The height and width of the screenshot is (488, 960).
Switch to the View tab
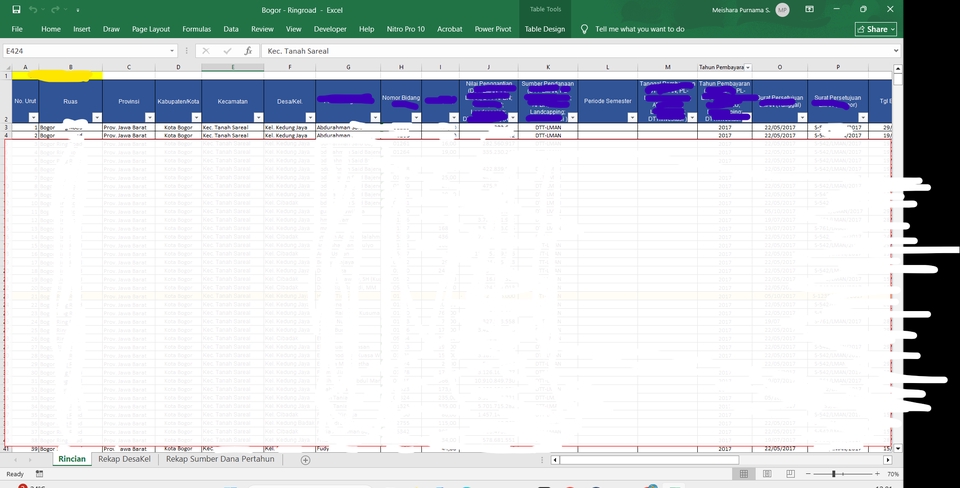pyautogui.click(x=294, y=29)
